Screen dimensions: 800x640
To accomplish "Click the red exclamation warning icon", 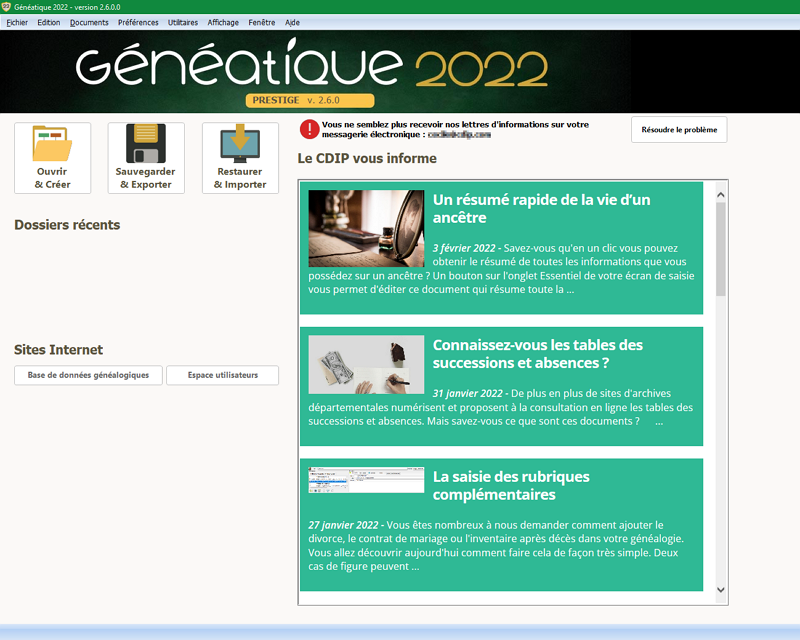I will pyautogui.click(x=310, y=129).
